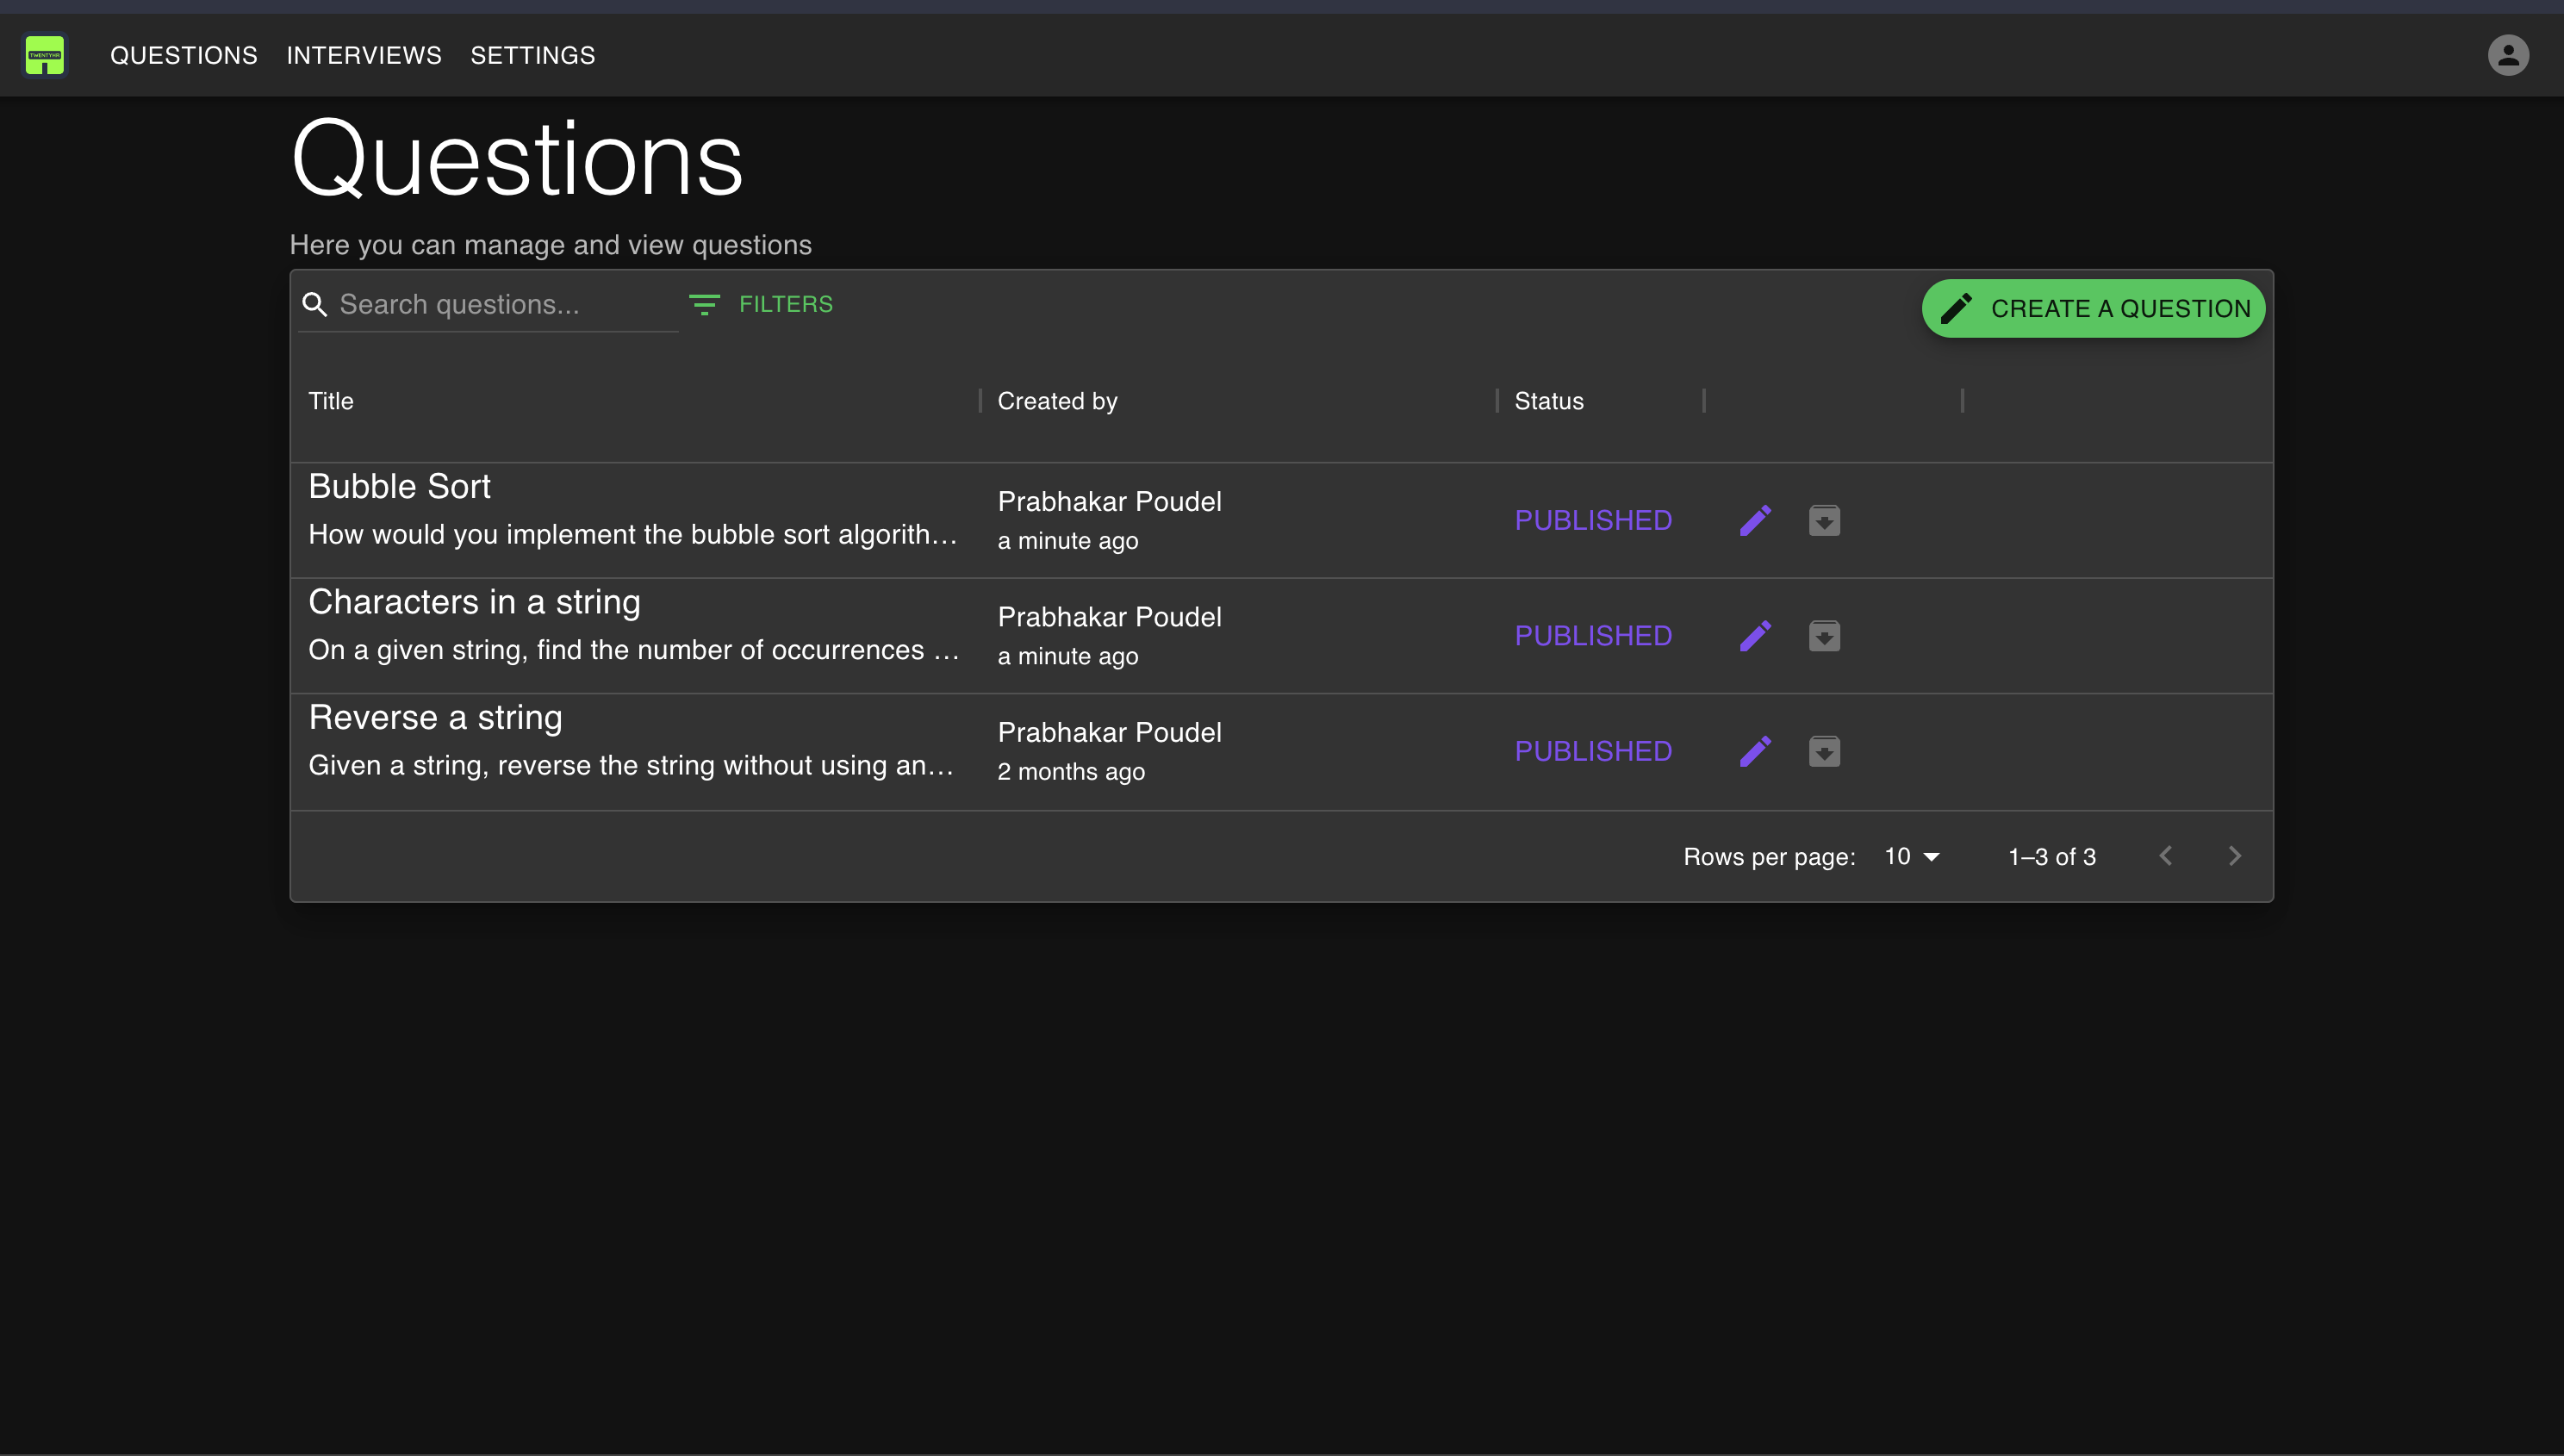Click the filter lines icon
The width and height of the screenshot is (2564, 1456).
[x=704, y=304]
